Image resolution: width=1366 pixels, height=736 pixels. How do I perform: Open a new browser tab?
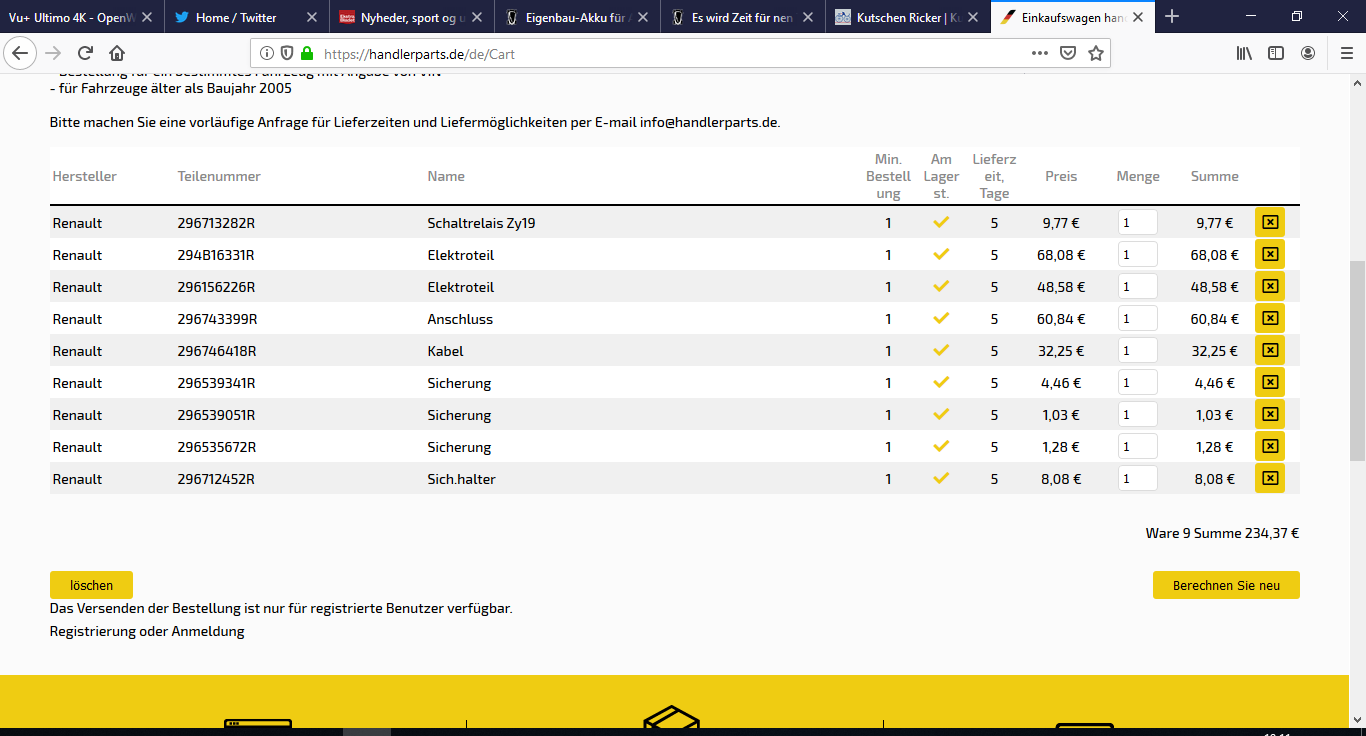tap(1172, 17)
